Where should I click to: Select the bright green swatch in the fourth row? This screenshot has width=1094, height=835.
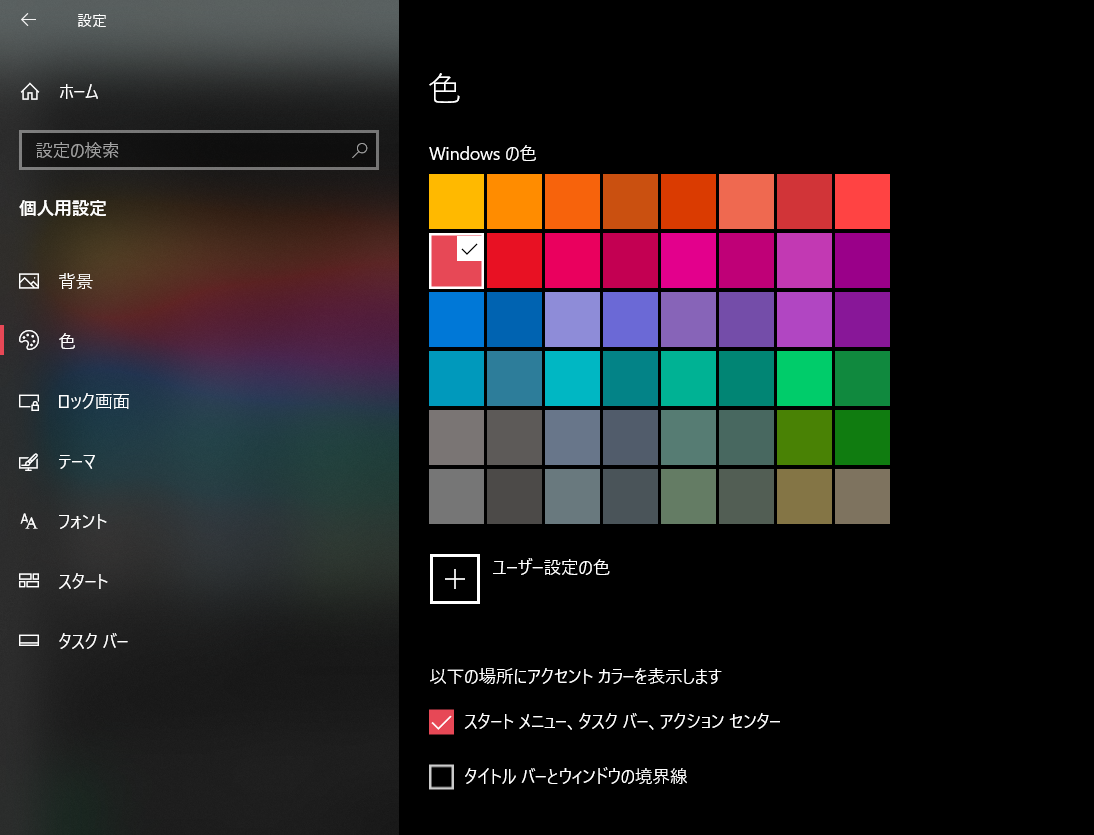tap(804, 378)
